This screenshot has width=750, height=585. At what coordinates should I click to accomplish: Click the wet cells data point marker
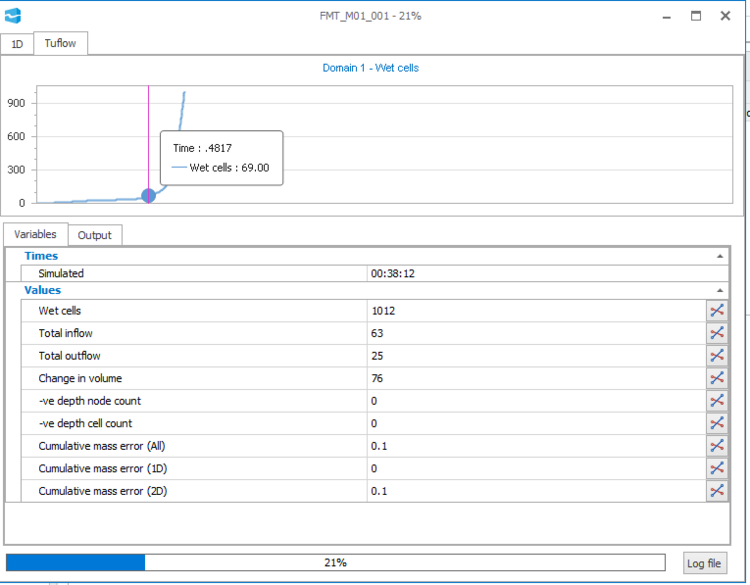click(x=149, y=196)
